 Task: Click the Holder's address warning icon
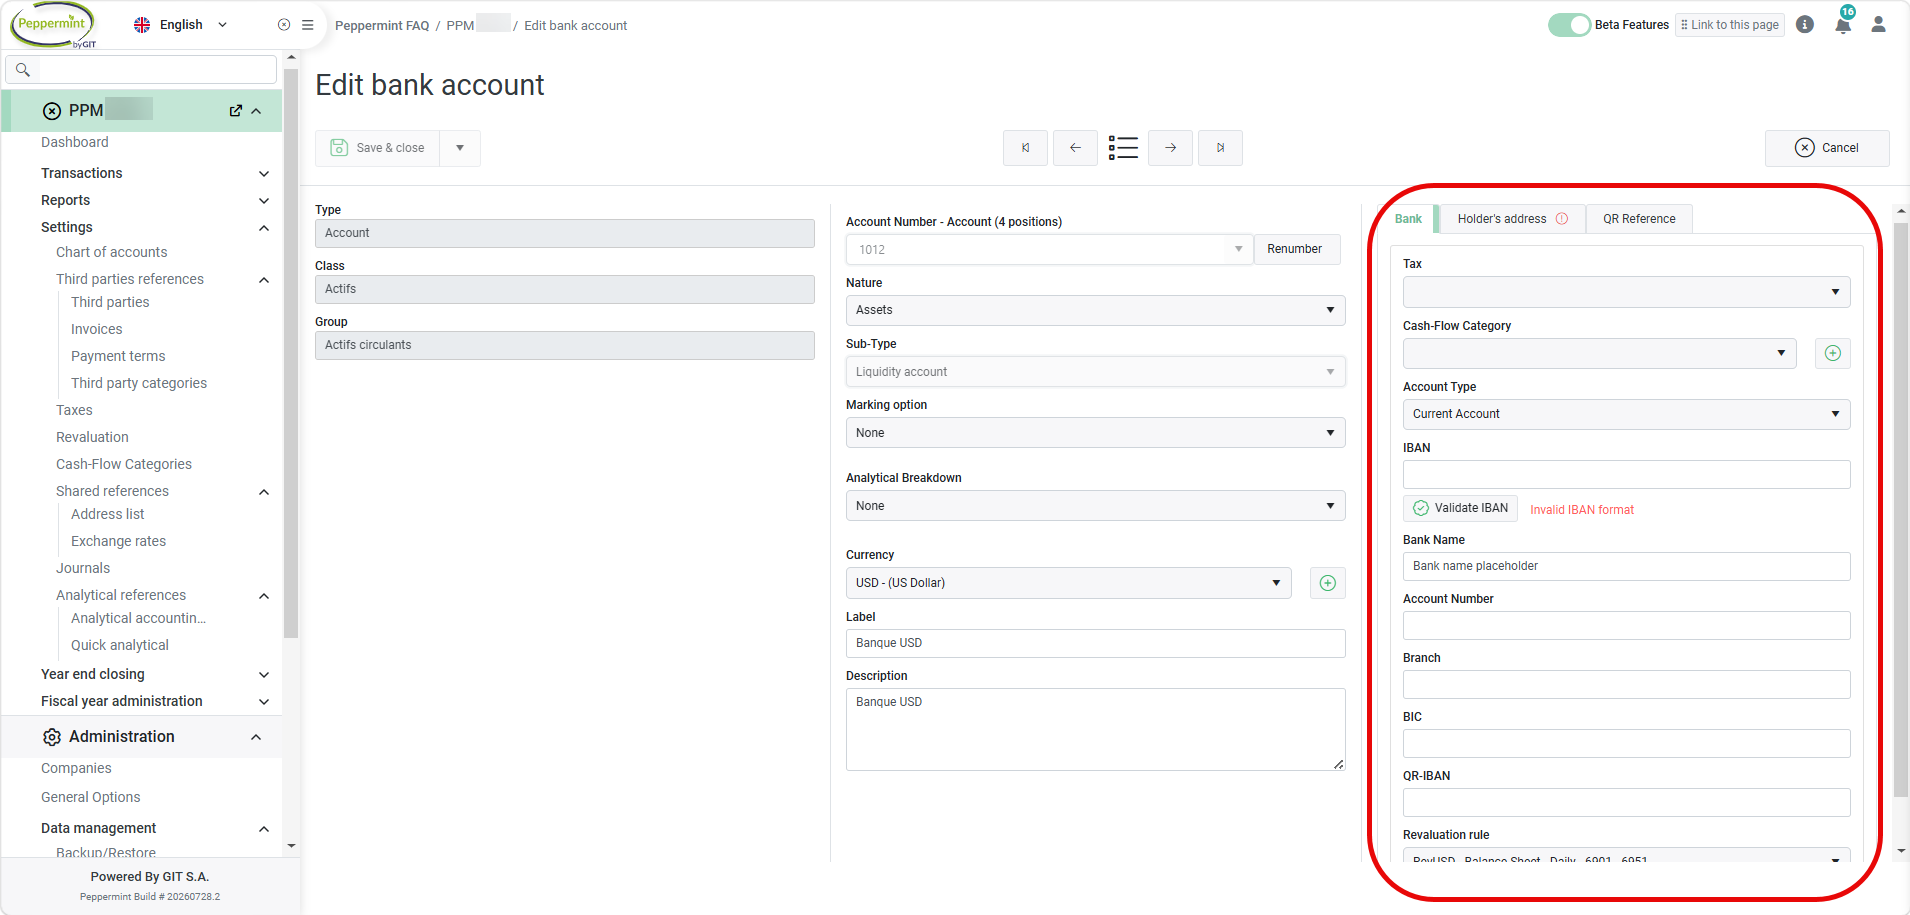(x=1562, y=219)
